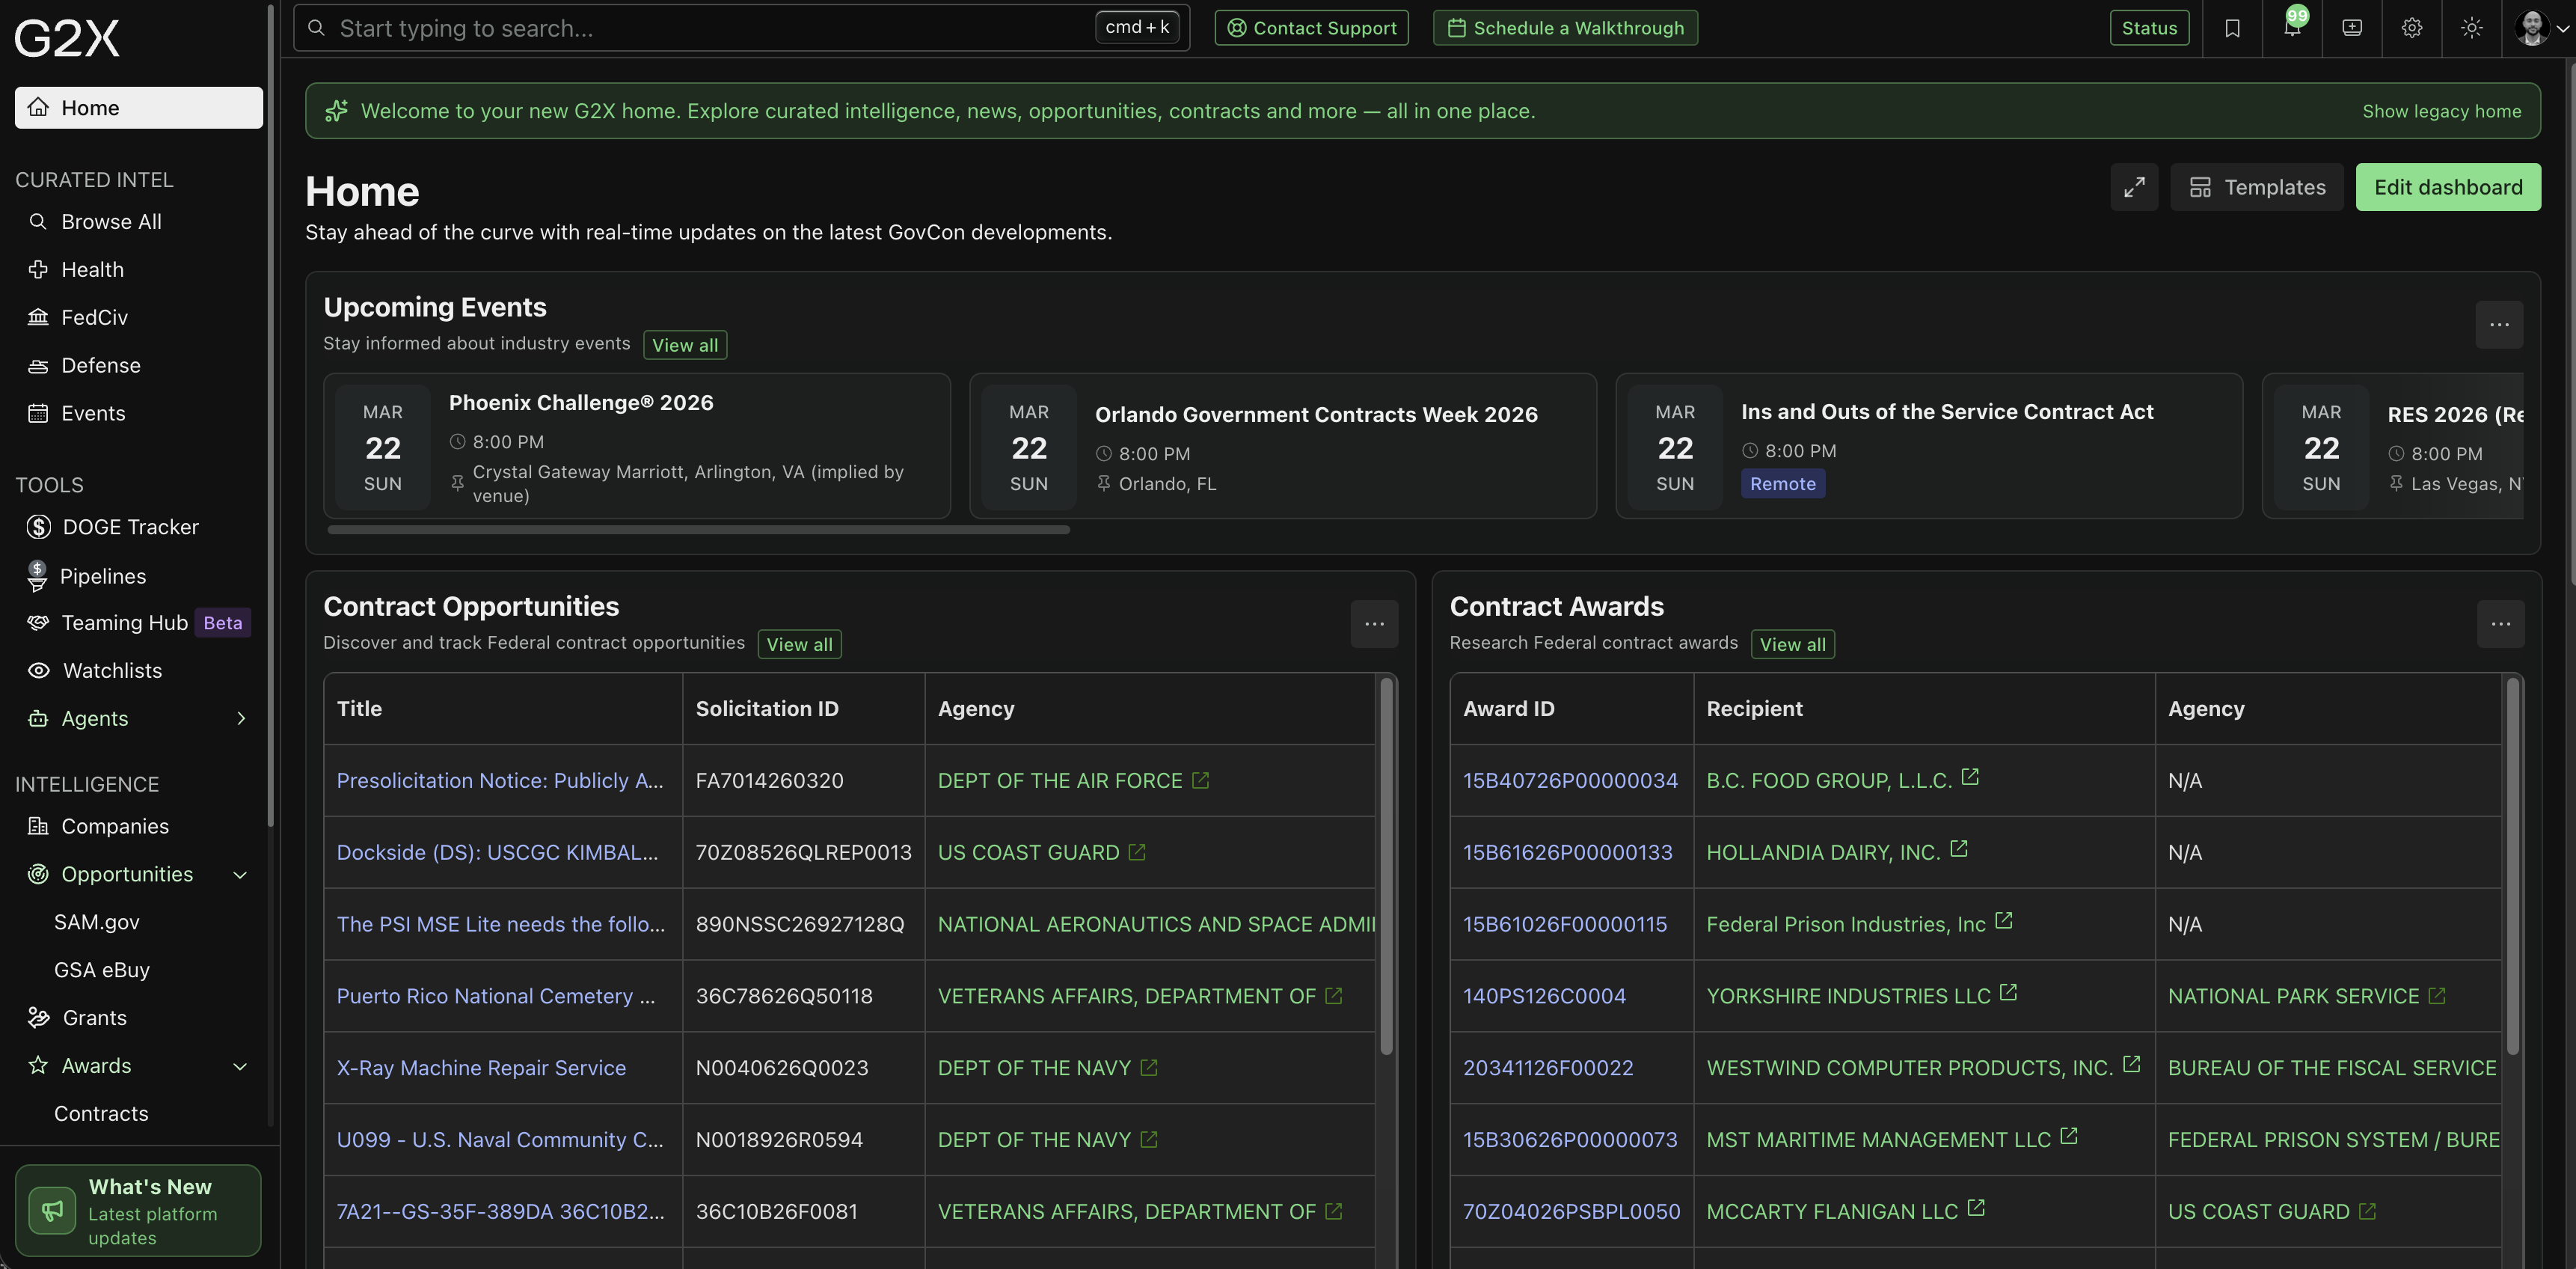Click the Contract Opportunities table vertical scrollbar
2576x1269 pixels.
pyautogui.click(x=1386, y=866)
